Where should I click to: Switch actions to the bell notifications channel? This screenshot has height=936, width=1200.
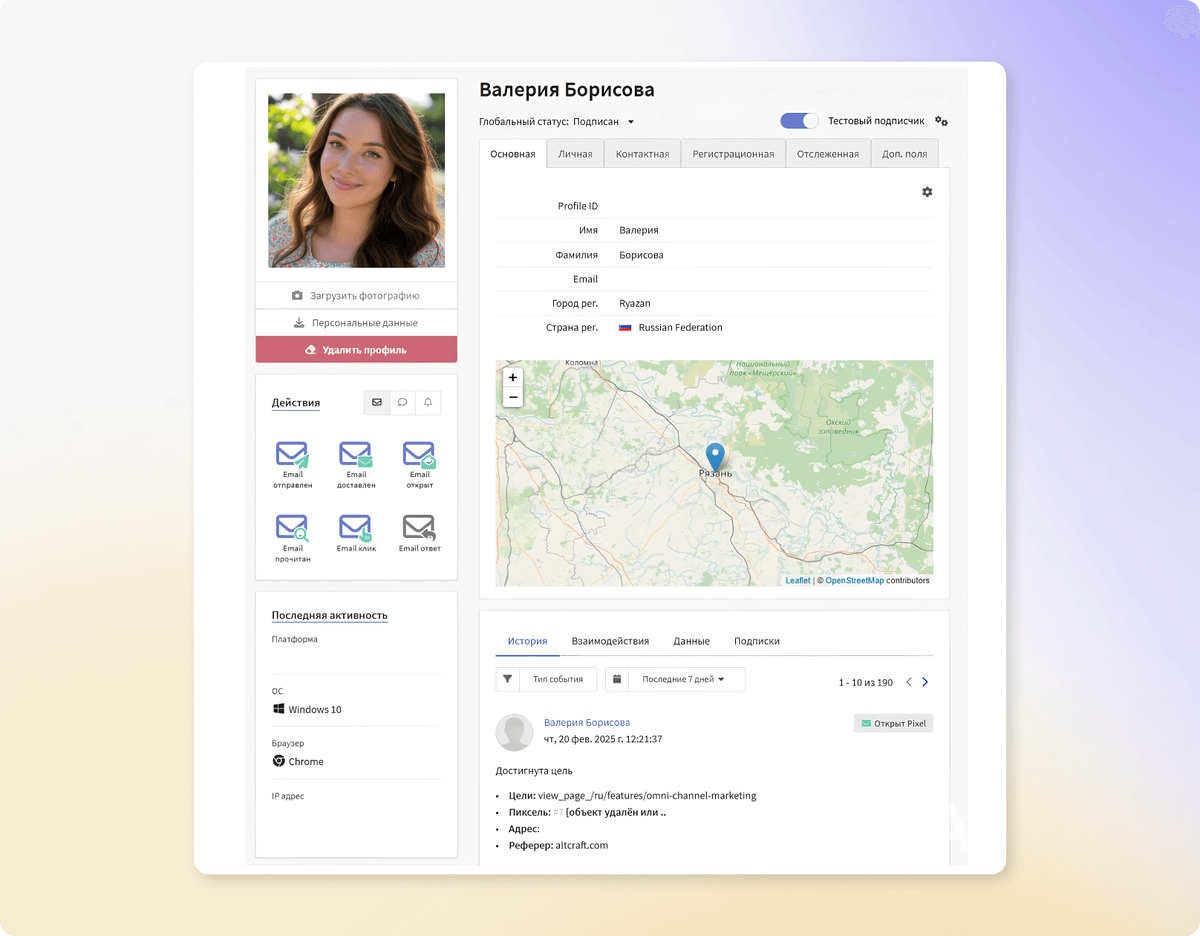click(x=428, y=402)
